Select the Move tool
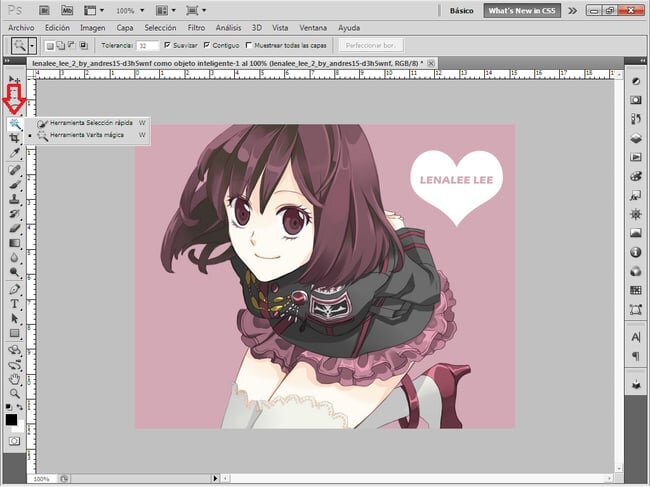 15,79
